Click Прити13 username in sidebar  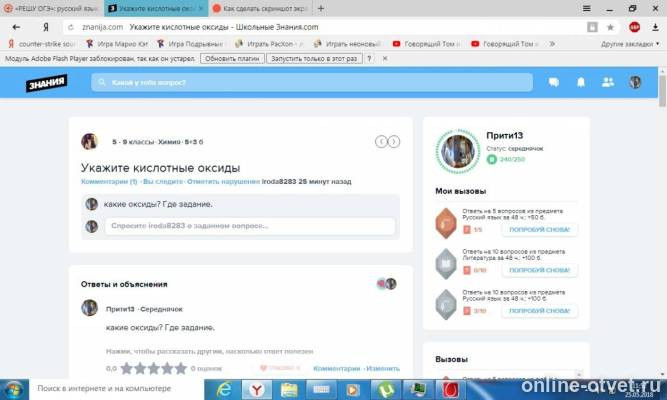click(x=505, y=136)
